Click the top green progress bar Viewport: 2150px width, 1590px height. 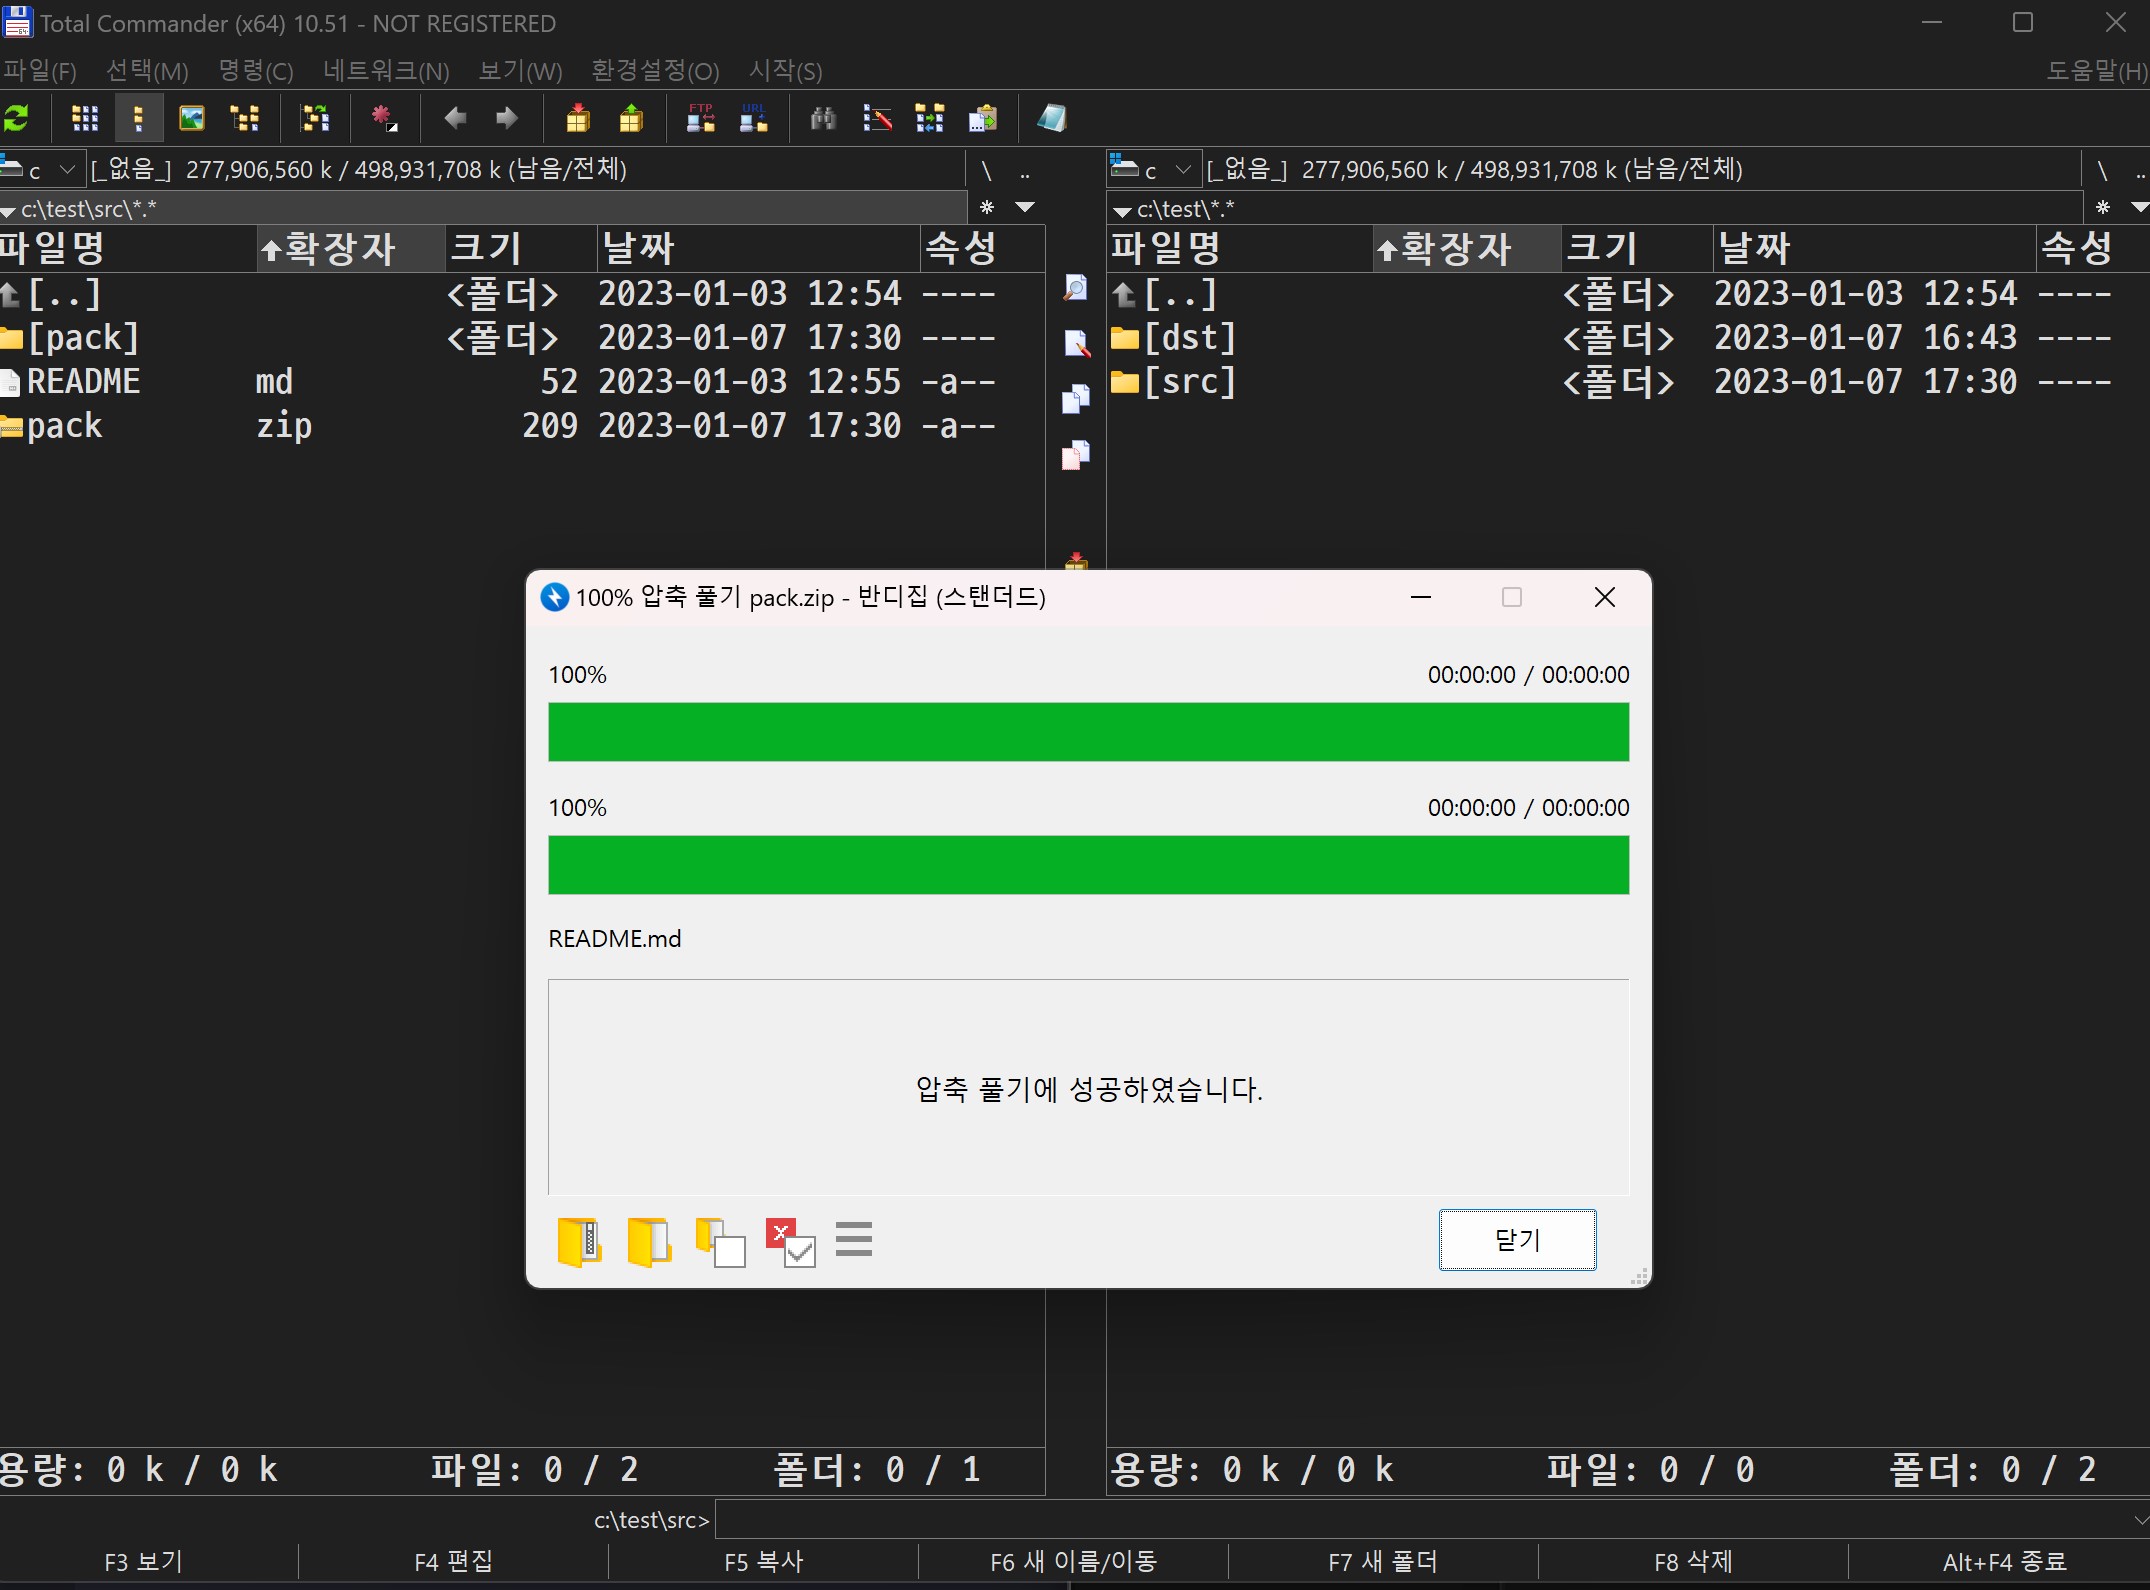click(1087, 732)
